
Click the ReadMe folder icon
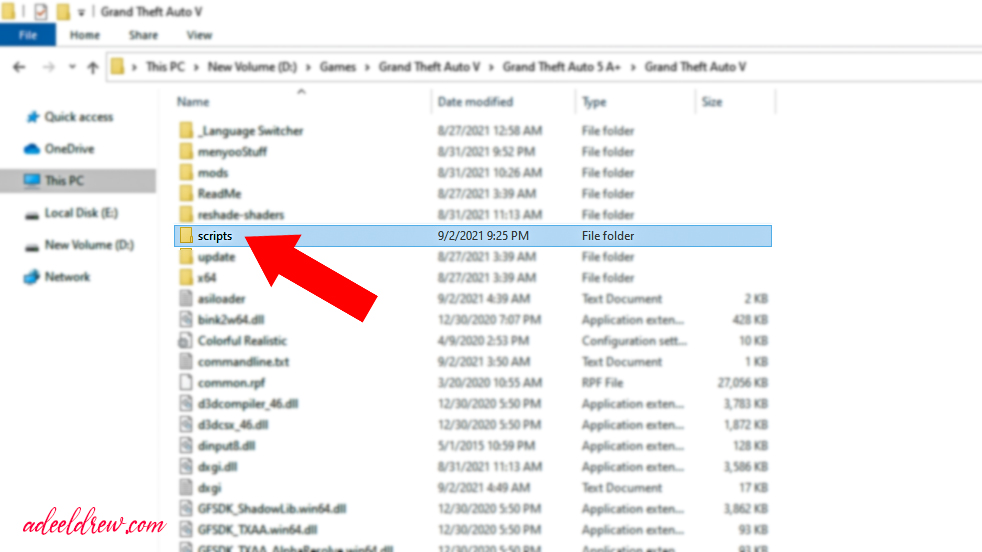click(x=186, y=193)
